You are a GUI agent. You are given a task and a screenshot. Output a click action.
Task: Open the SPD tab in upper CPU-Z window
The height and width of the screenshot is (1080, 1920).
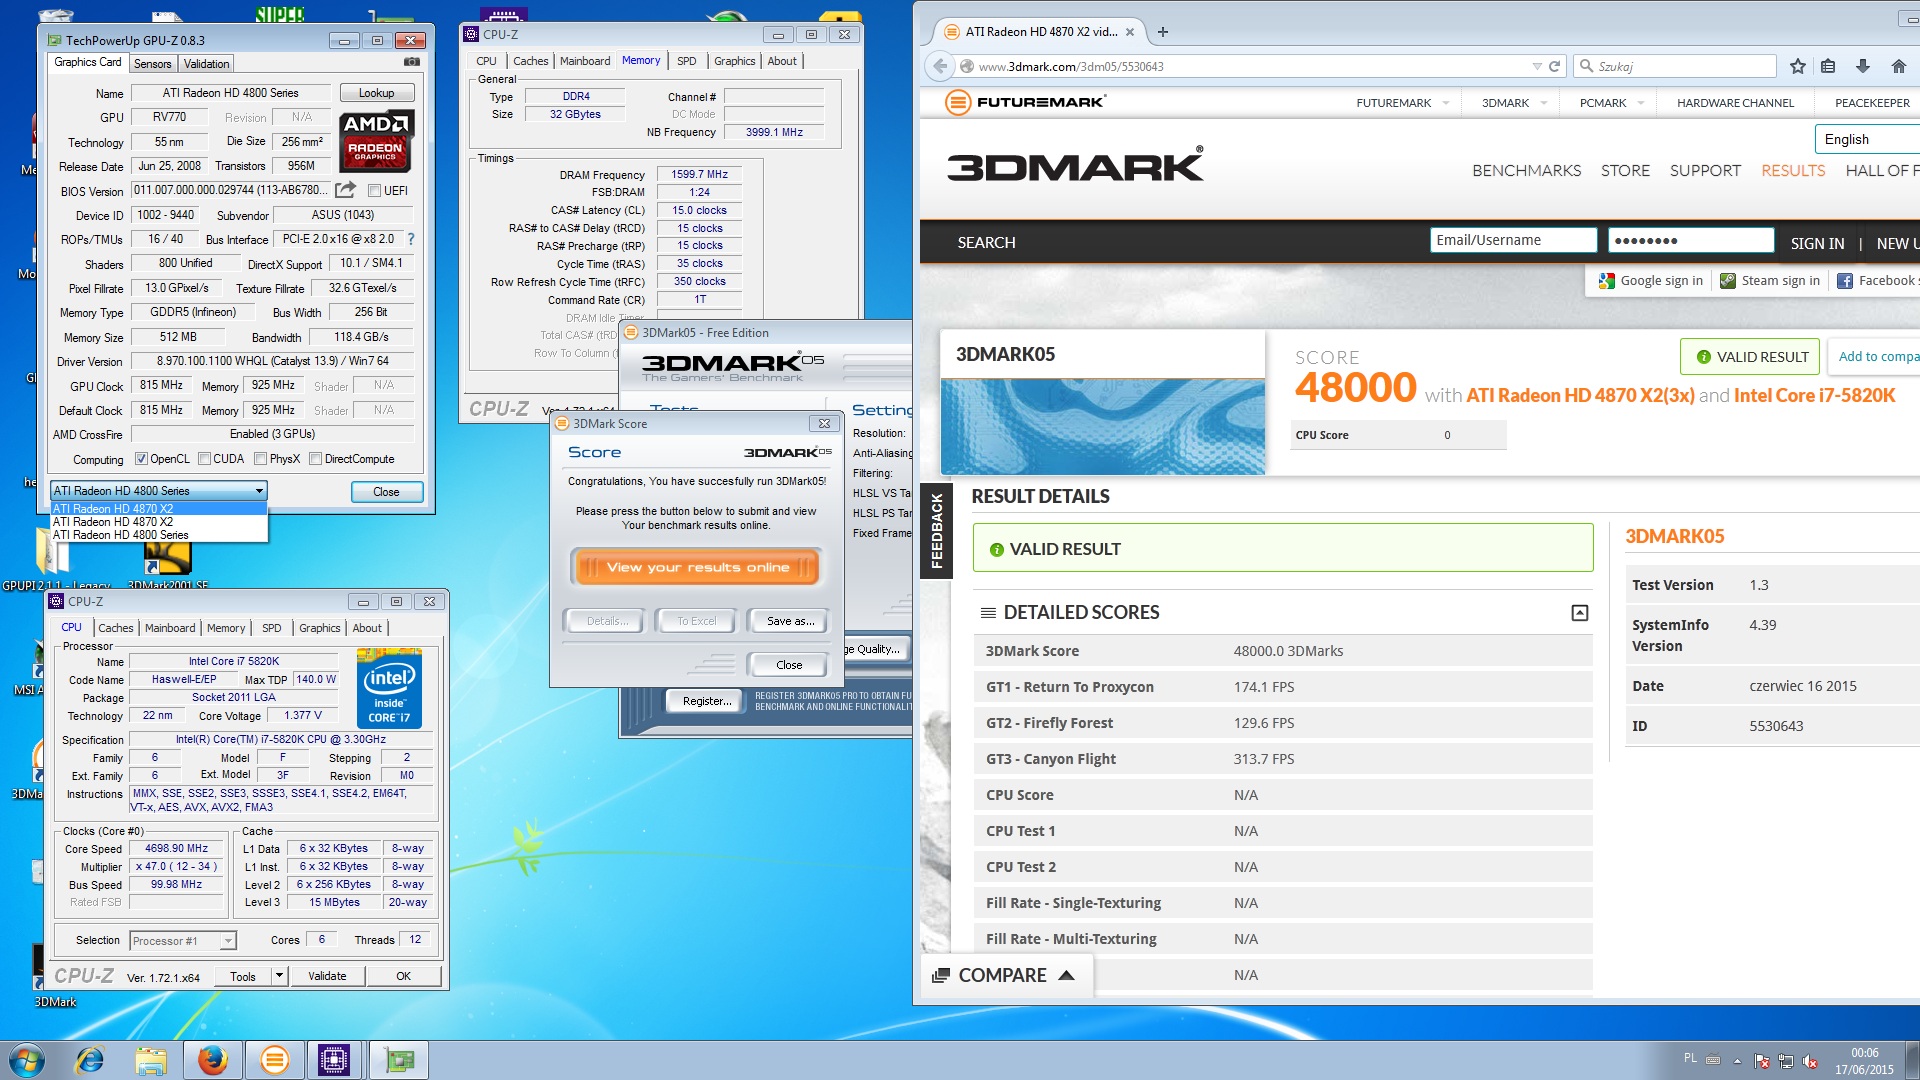[686, 61]
